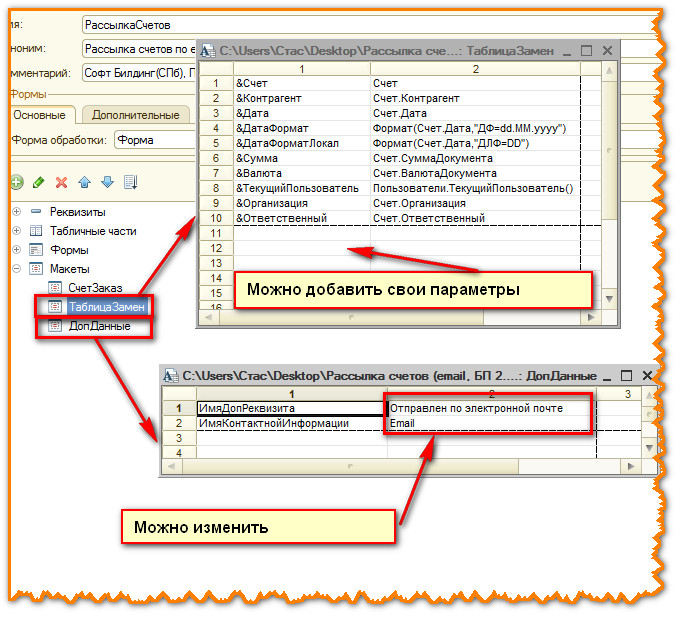The width and height of the screenshot is (681, 619).
Task: Expand the Формы tree node
Action: tap(17, 251)
